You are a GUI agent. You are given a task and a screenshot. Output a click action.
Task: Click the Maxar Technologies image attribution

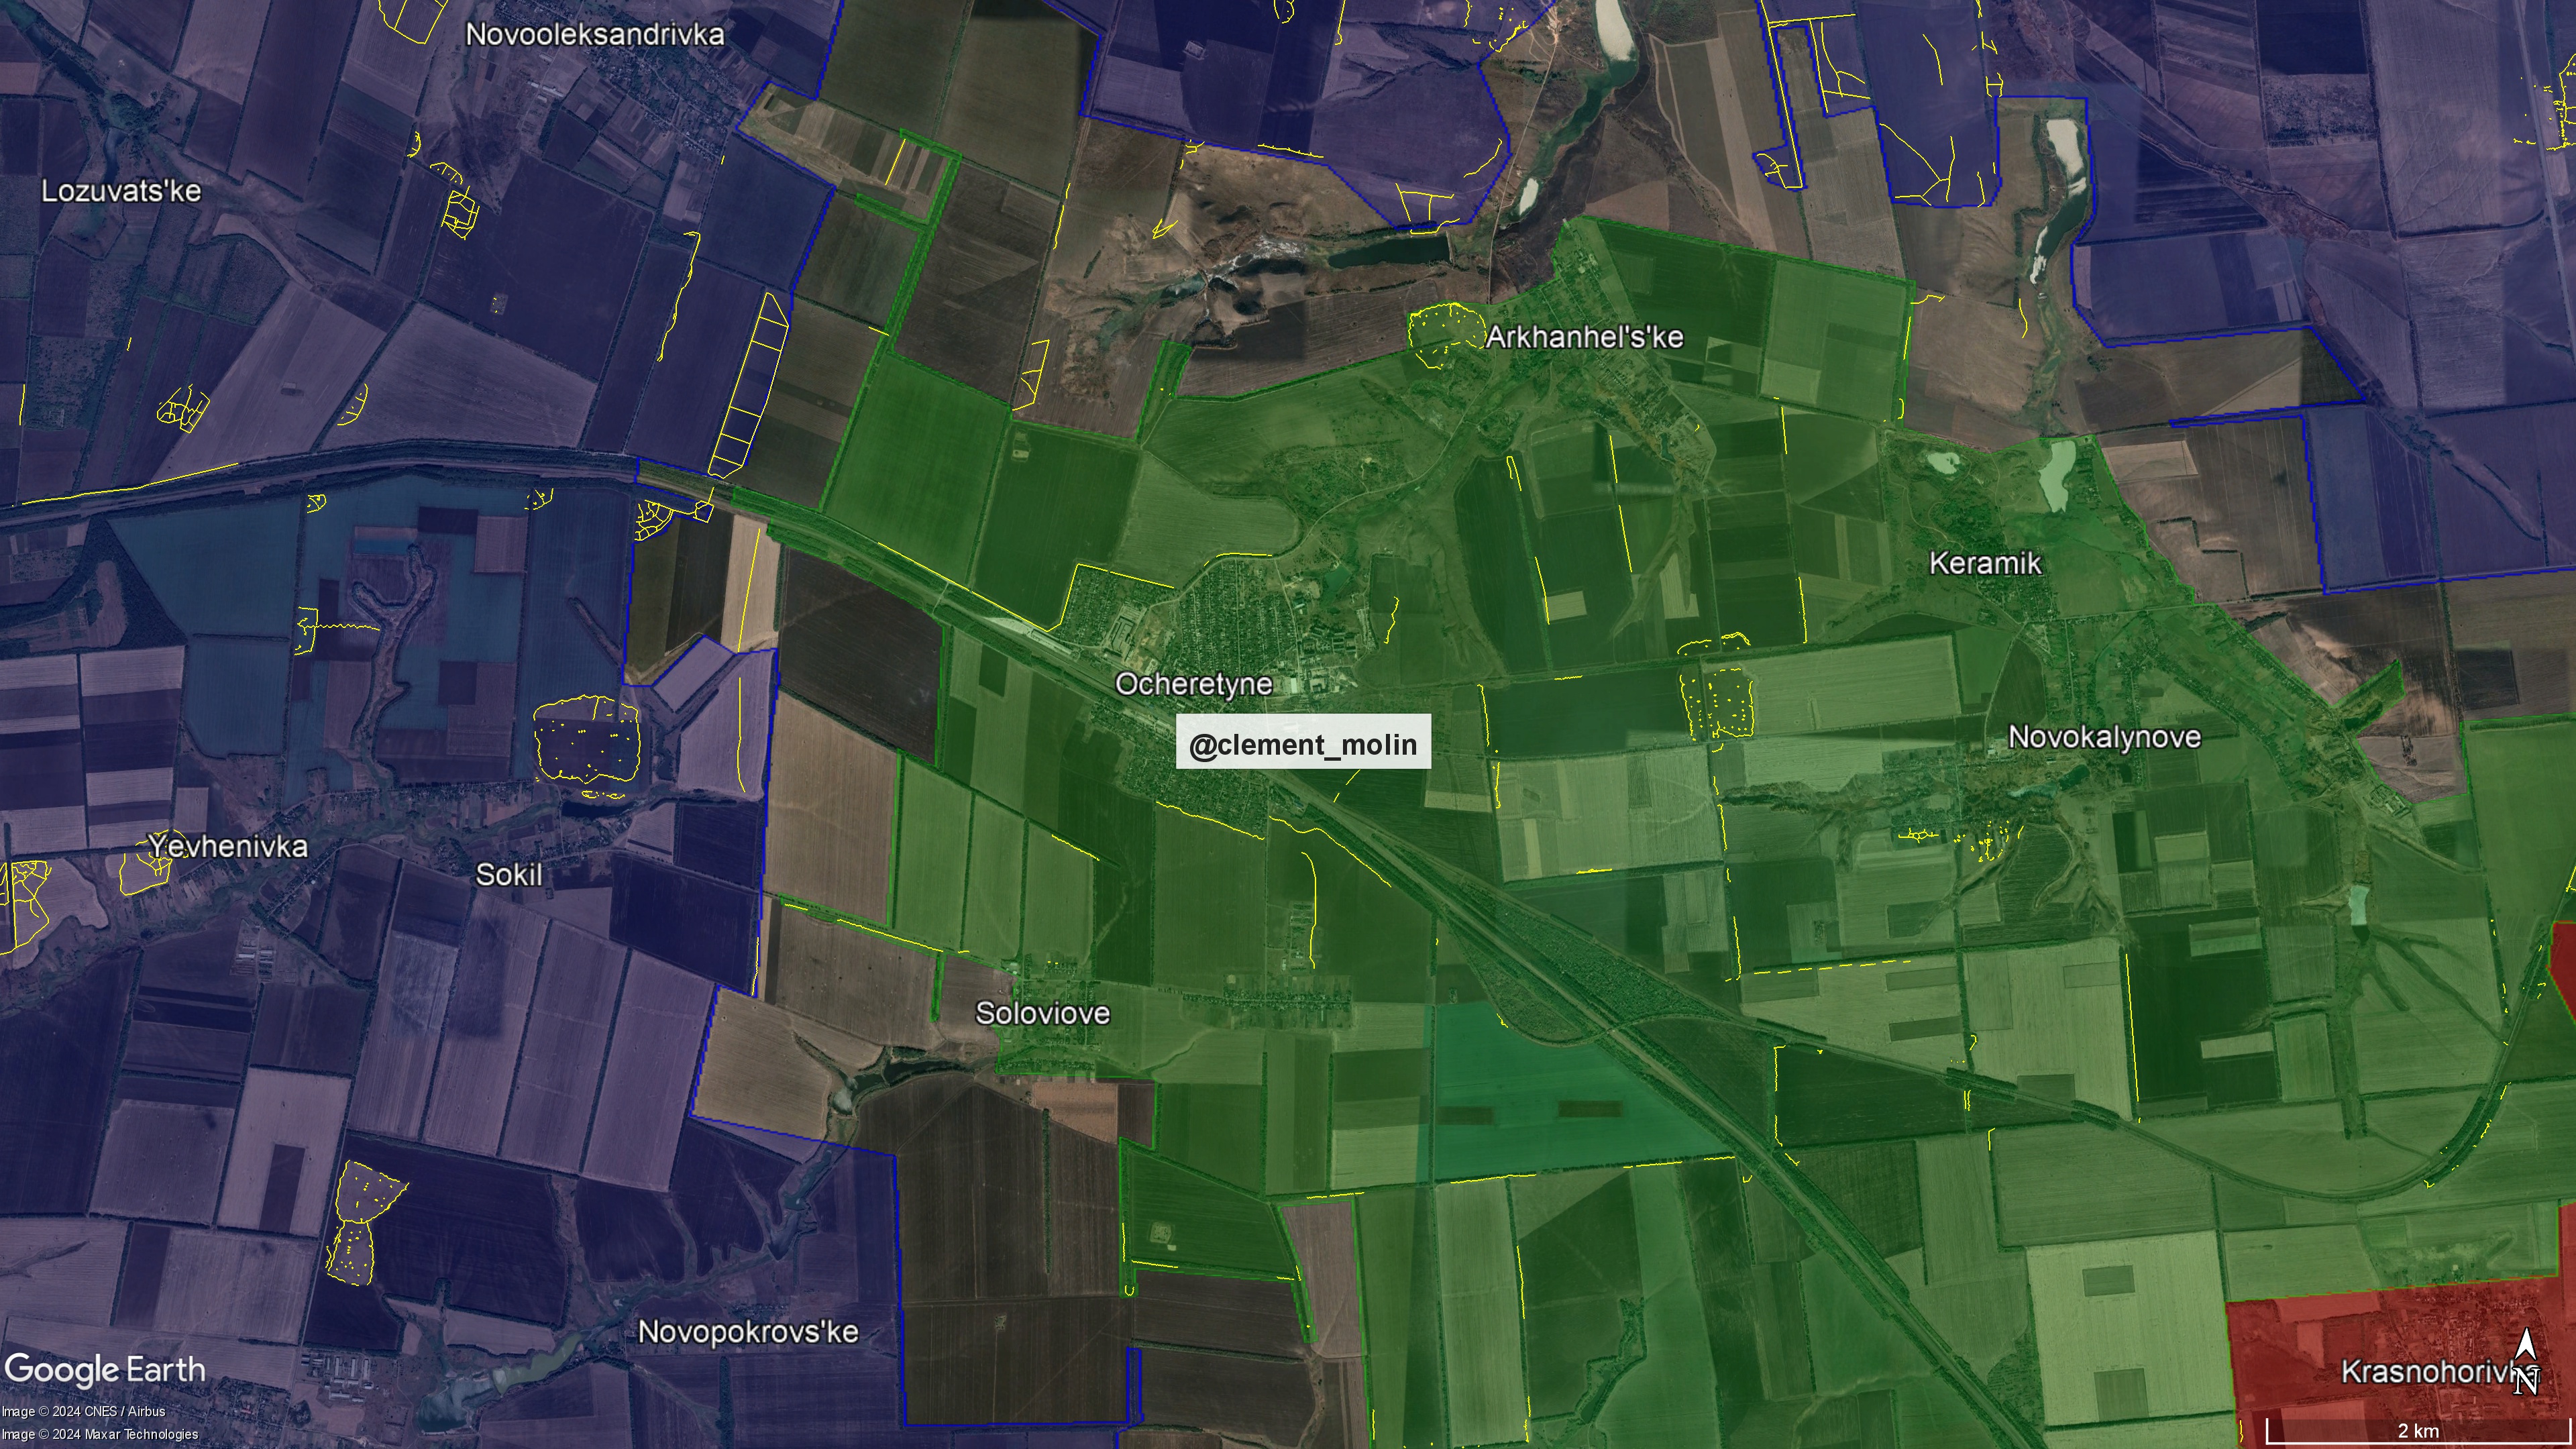pos(99,1434)
